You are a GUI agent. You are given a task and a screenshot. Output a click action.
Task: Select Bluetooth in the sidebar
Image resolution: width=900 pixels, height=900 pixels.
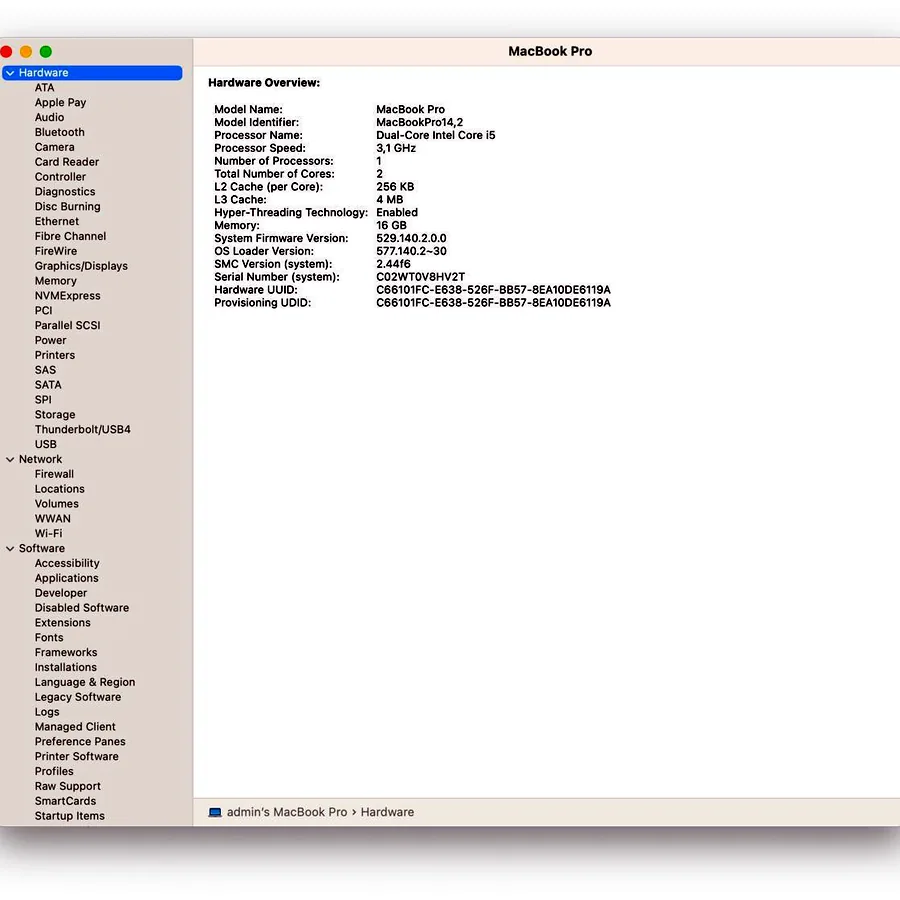[60, 133]
